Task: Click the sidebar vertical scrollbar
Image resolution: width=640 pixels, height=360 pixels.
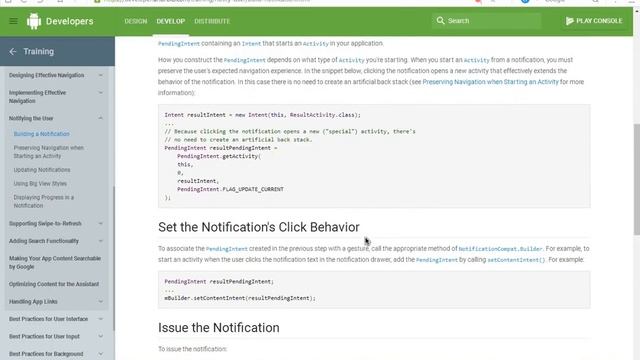Action: click(x=114, y=258)
